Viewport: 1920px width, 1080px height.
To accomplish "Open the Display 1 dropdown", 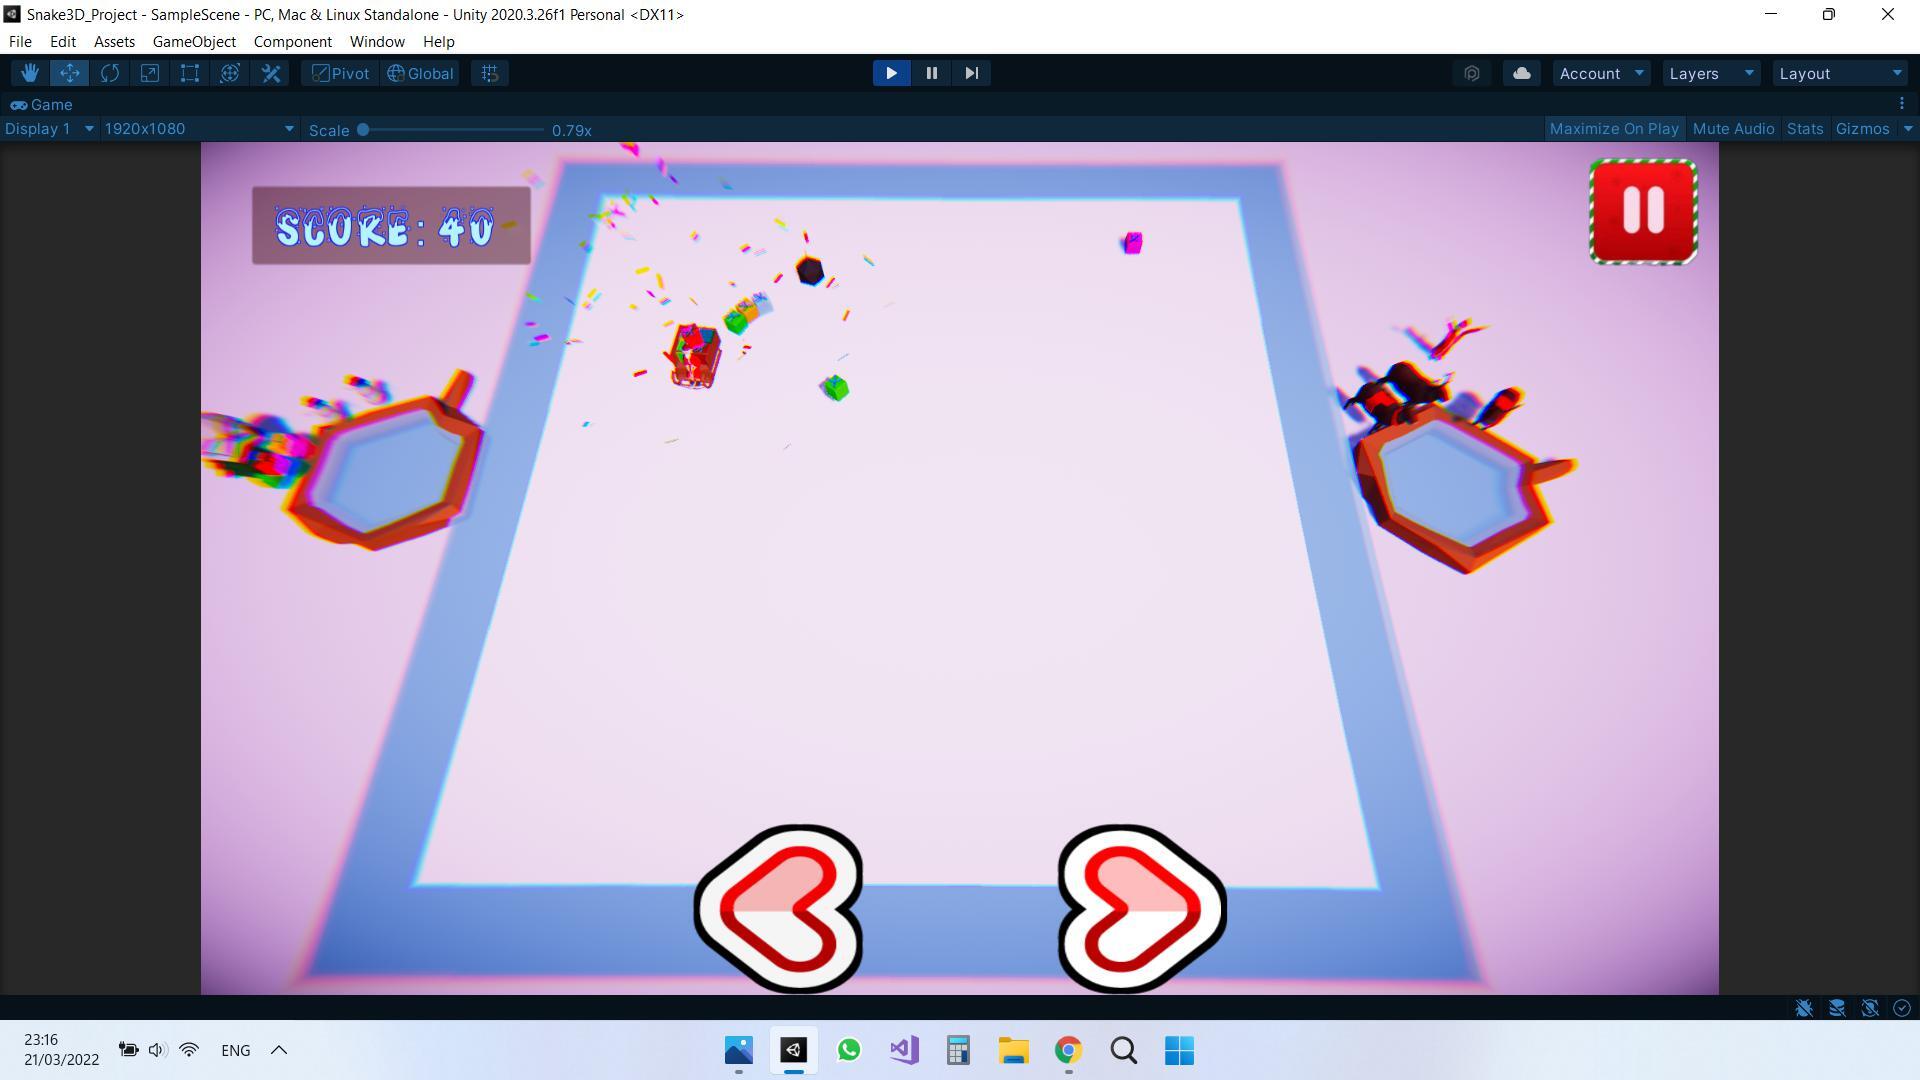I will point(48,128).
